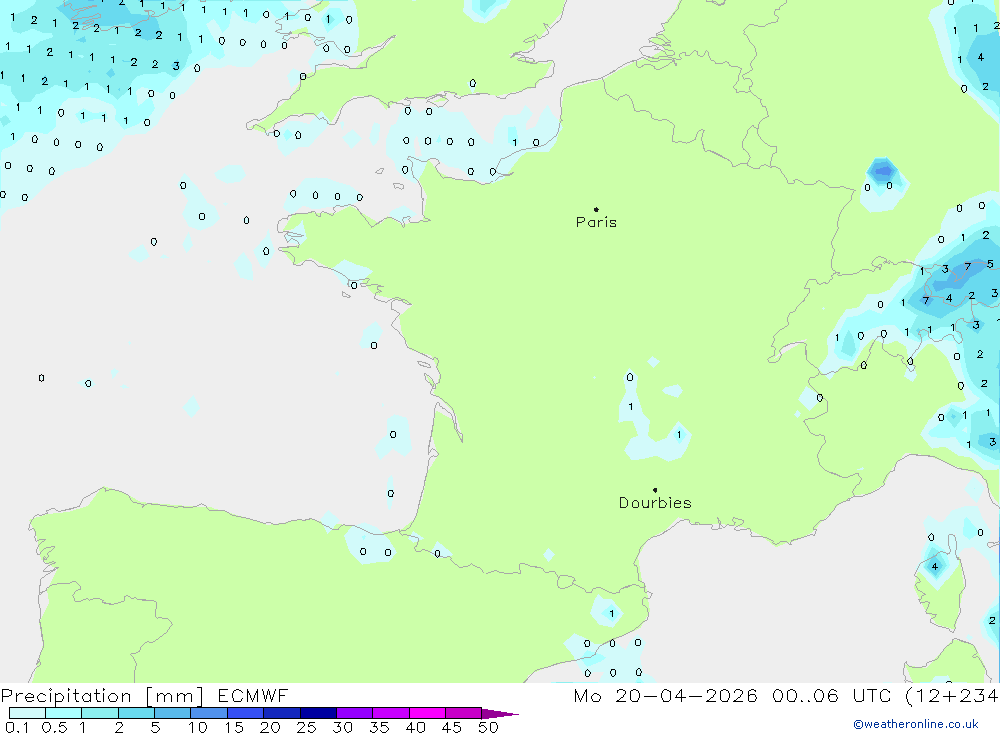Click the '0.5' legend scale label

click(x=54, y=727)
